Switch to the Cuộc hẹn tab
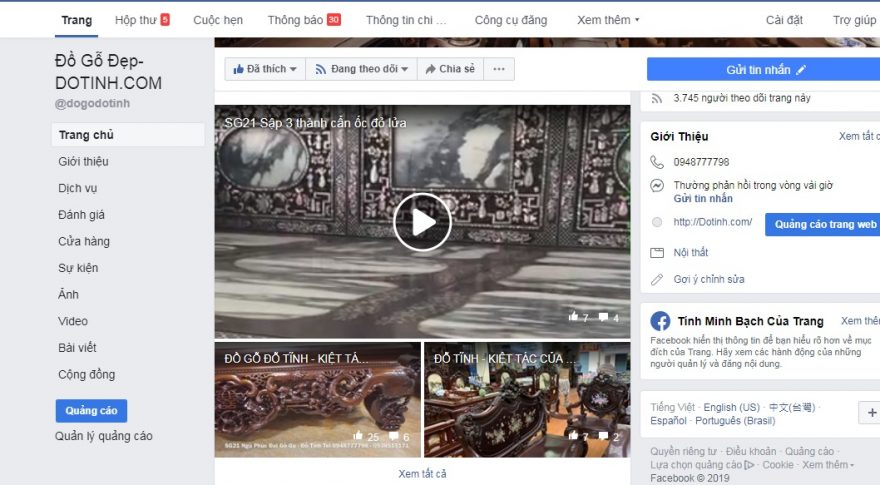Screen dimensions: 880x485 218,20
